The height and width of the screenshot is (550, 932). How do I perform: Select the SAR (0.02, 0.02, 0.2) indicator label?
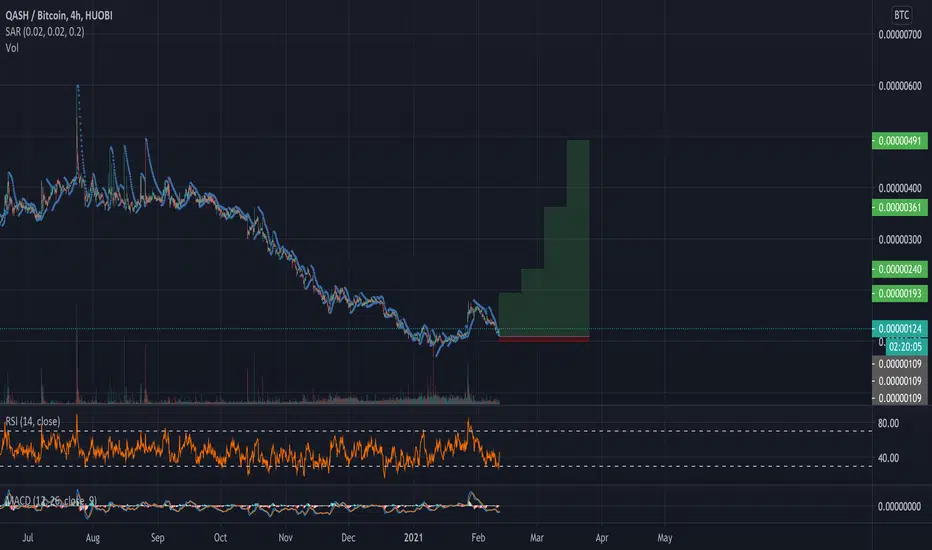point(45,32)
